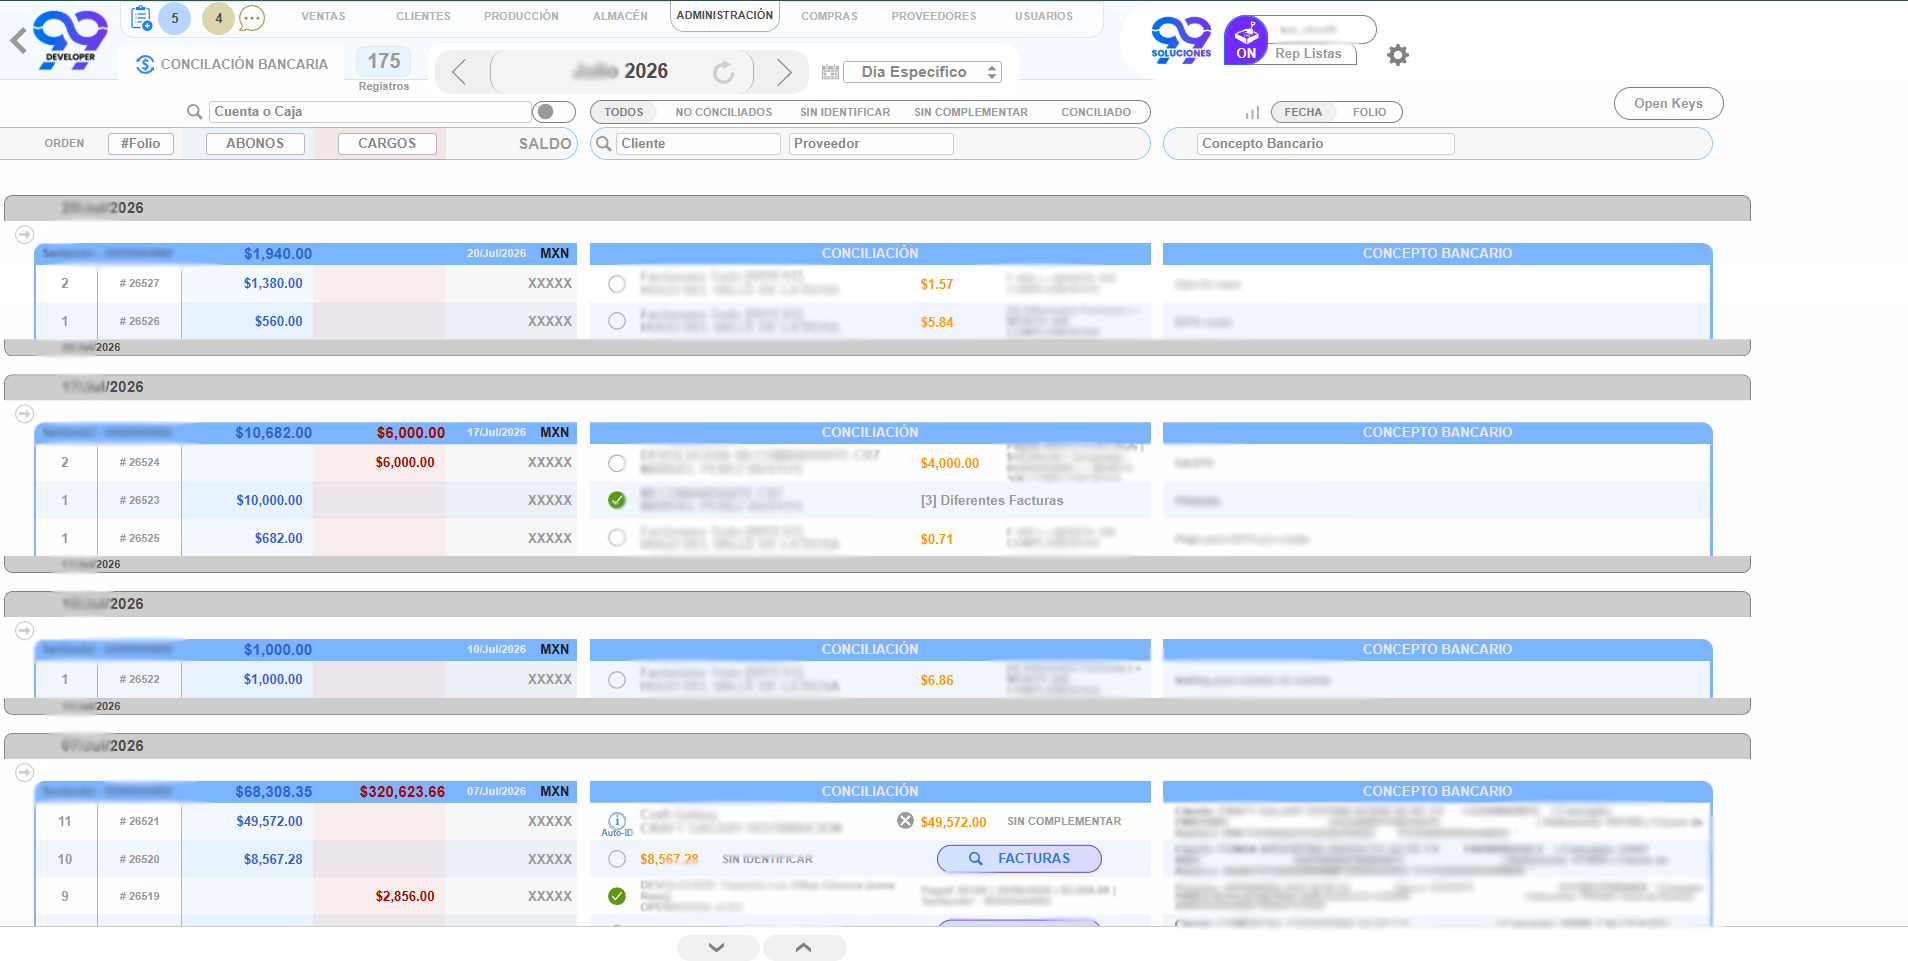The height and width of the screenshot is (961, 1908).
Task: Collapse the 20/Jul/2026 group arrow
Action: pos(25,234)
